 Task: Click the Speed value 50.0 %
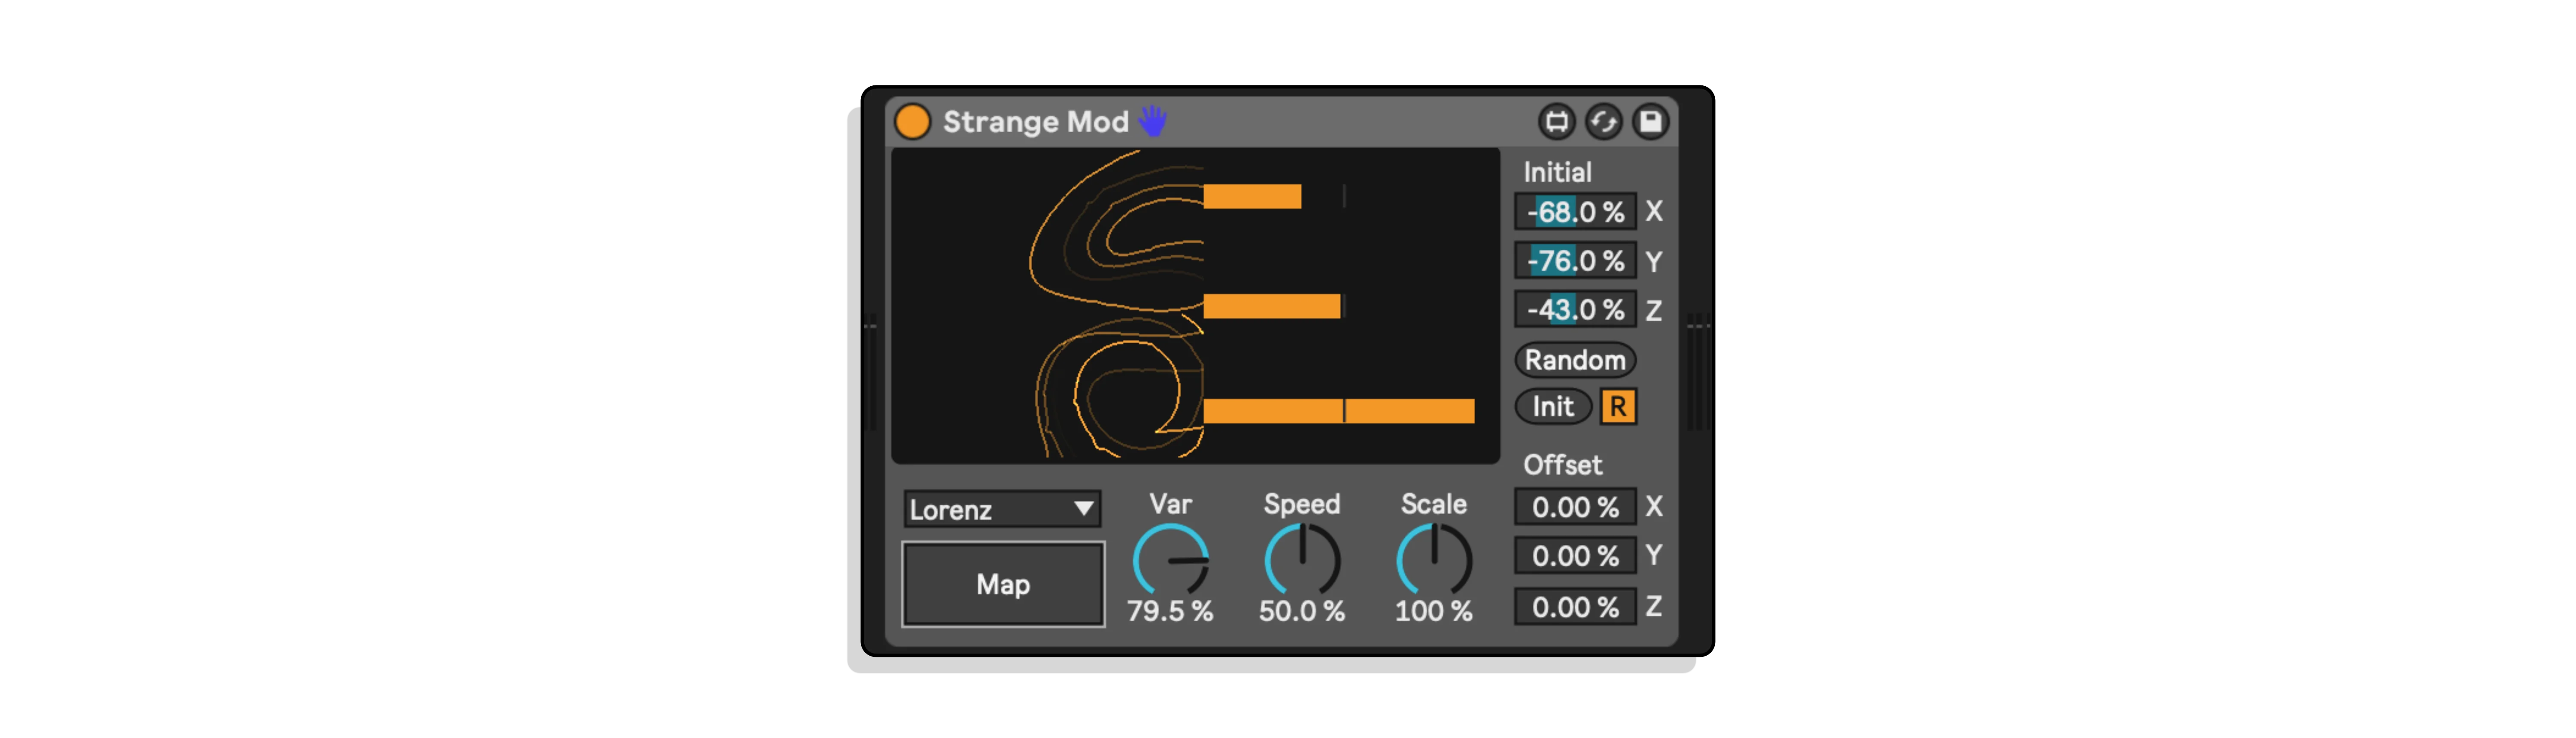click(1302, 611)
